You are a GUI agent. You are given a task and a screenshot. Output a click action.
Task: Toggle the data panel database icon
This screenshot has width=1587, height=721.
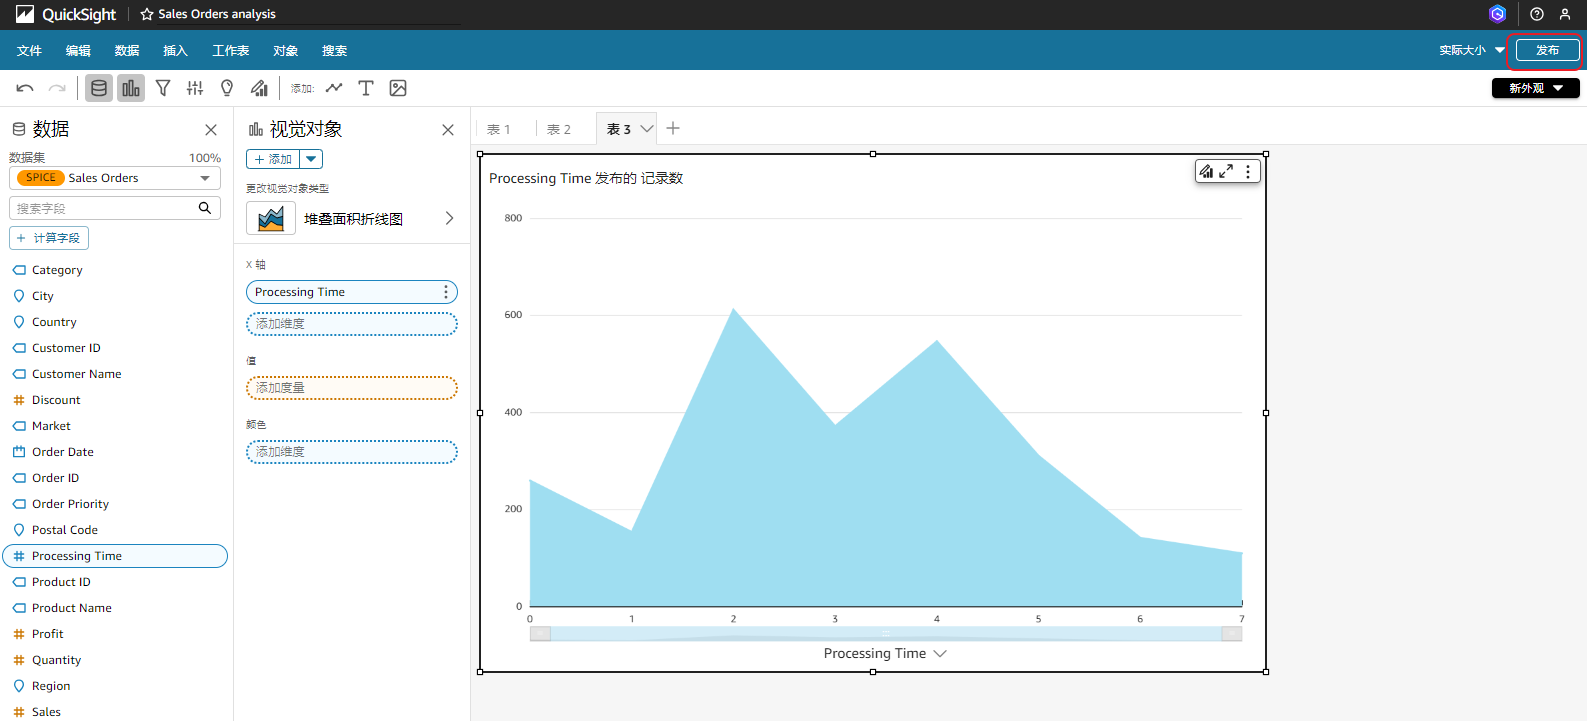99,88
